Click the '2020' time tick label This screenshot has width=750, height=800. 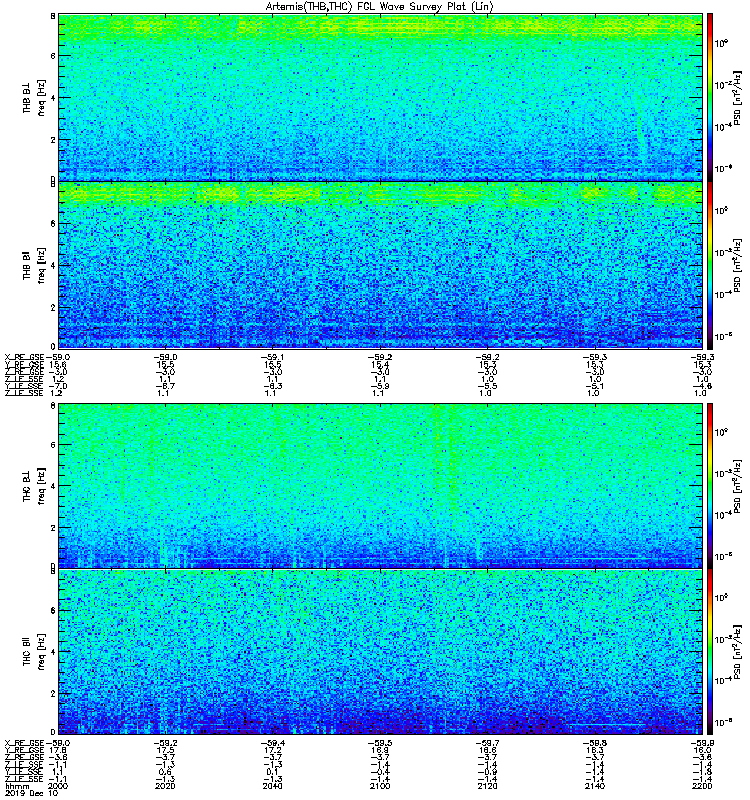tap(164, 786)
